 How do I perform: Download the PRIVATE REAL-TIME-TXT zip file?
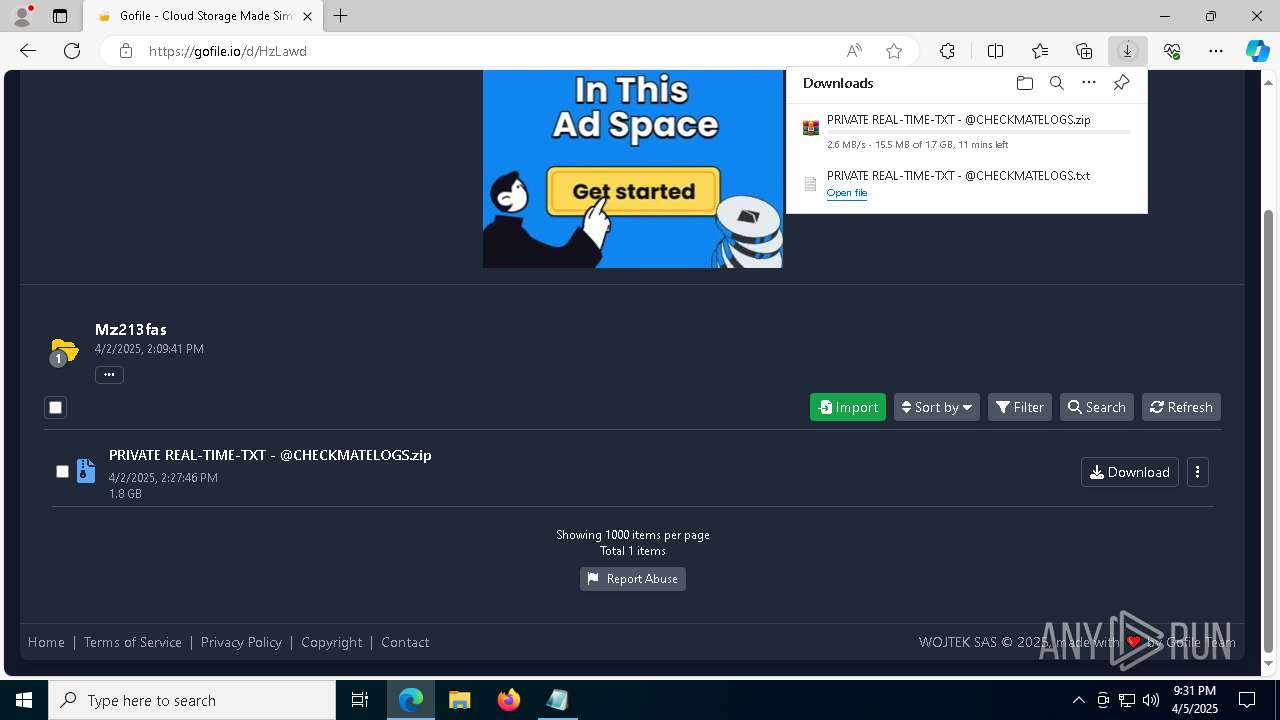[1130, 472]
